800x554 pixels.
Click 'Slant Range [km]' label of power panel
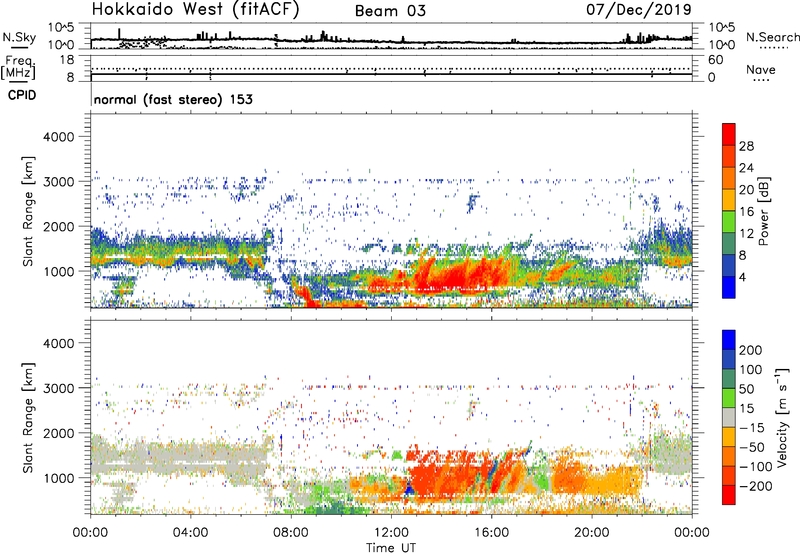coord(28,211)
